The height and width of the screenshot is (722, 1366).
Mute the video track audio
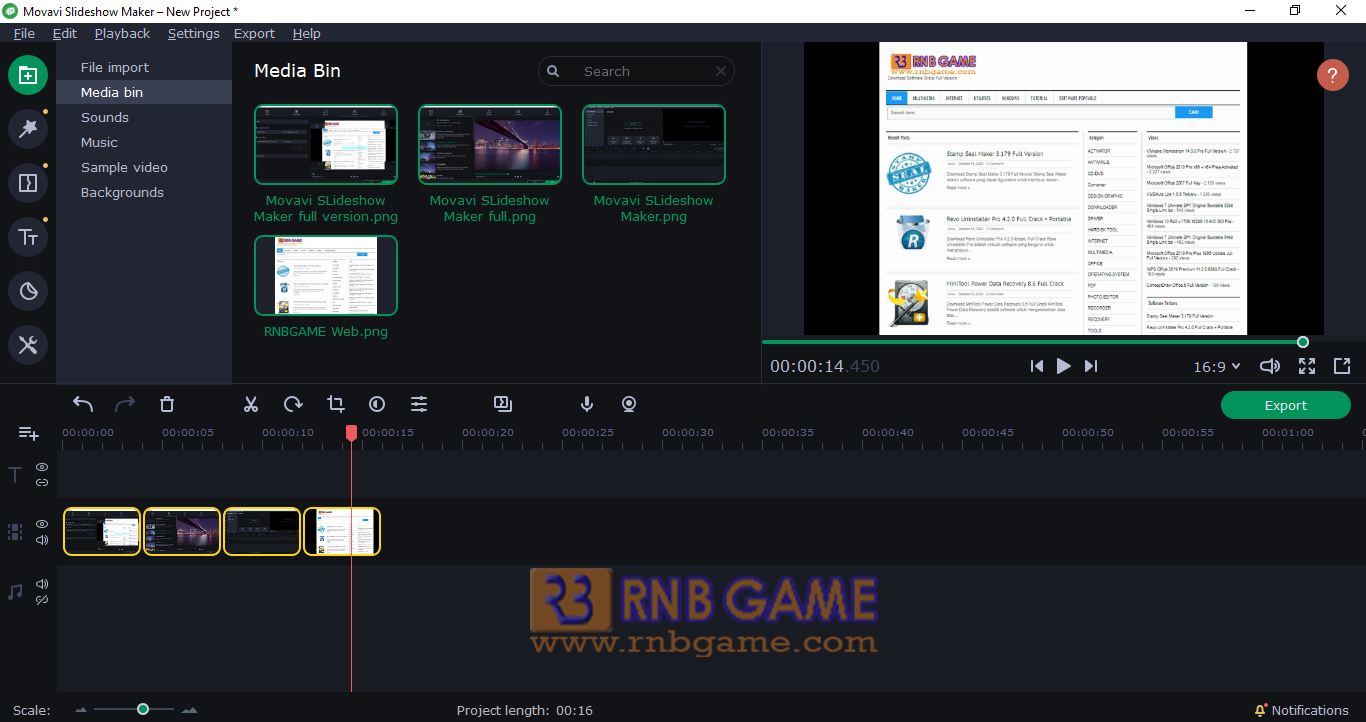[x=42, y=540]
